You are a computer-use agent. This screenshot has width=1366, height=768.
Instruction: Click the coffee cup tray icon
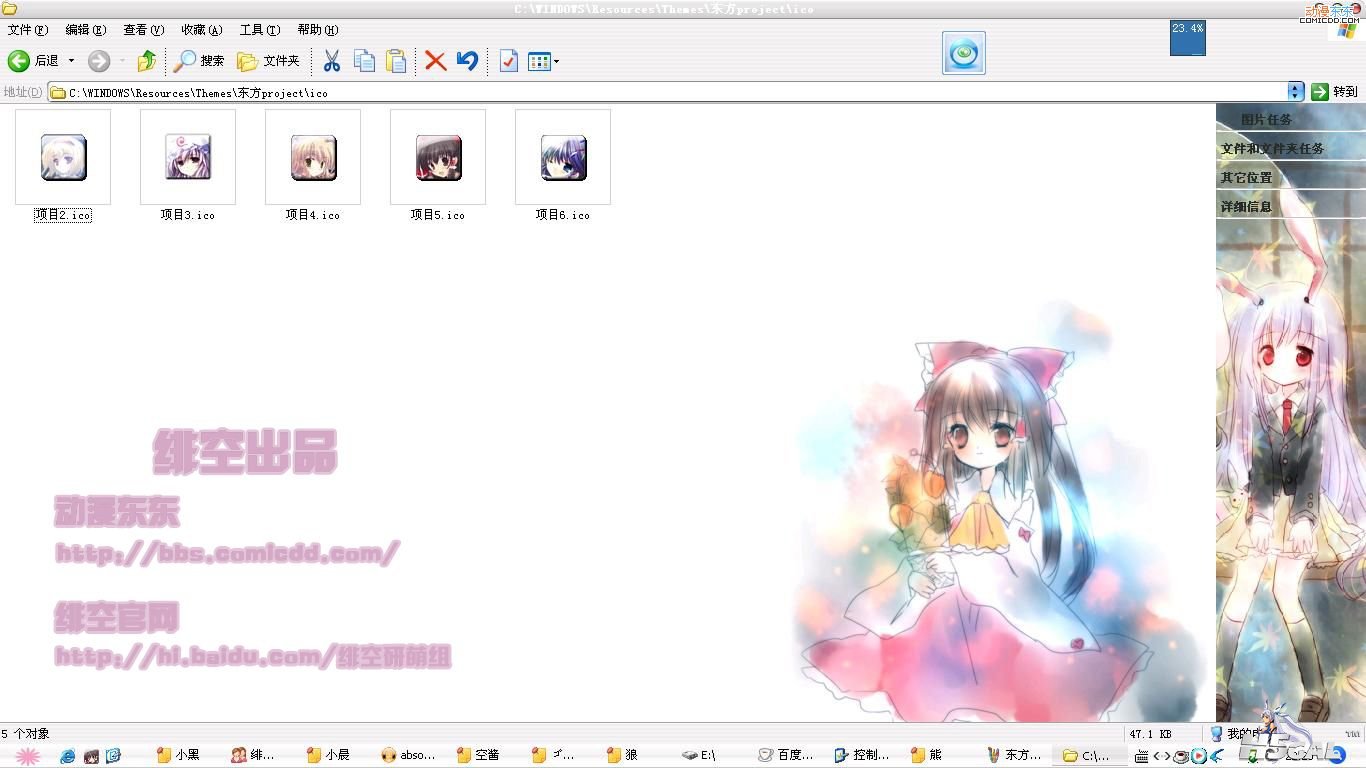pos(1181,756)
